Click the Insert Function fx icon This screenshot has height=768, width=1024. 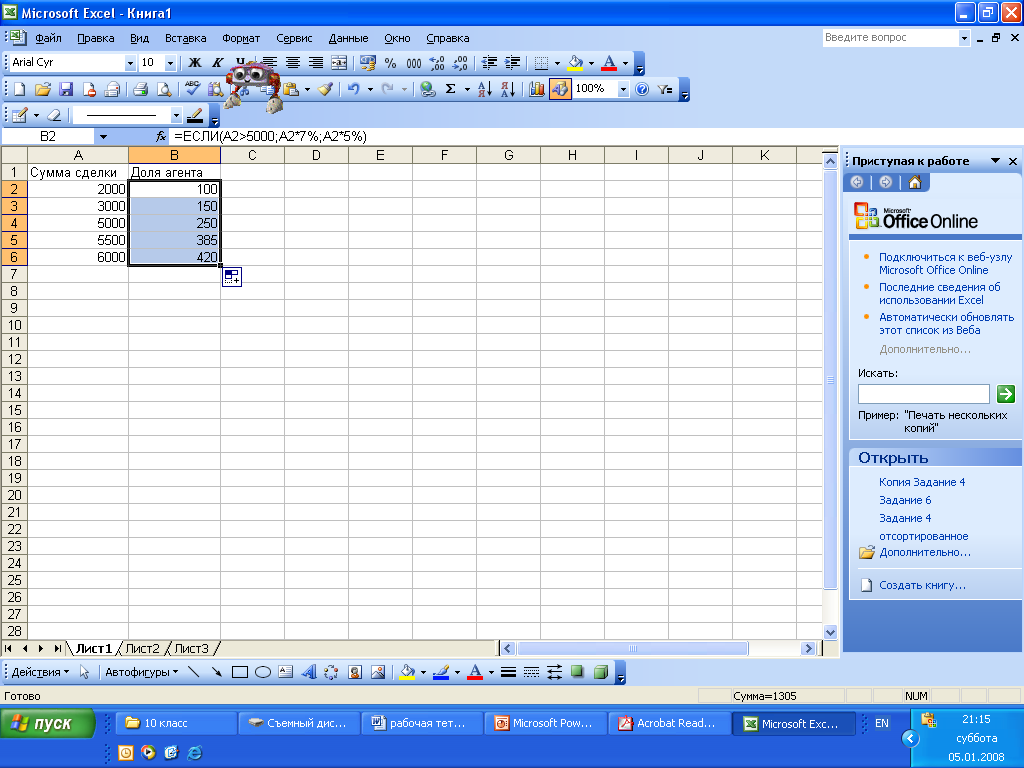click(161, 136)
